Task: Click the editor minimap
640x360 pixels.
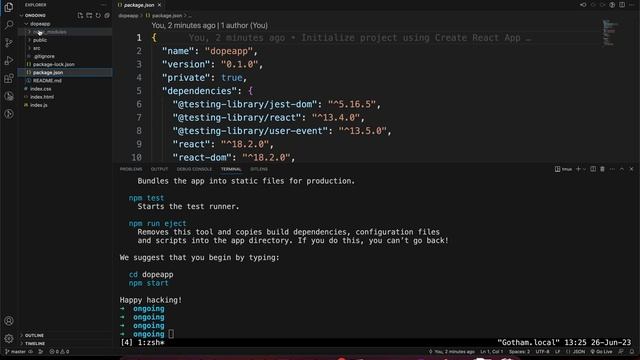Action: click(610, 33)
